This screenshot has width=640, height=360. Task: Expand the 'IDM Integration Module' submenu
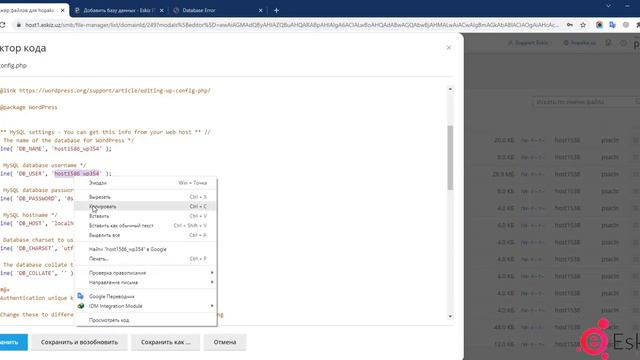point(147,306)
